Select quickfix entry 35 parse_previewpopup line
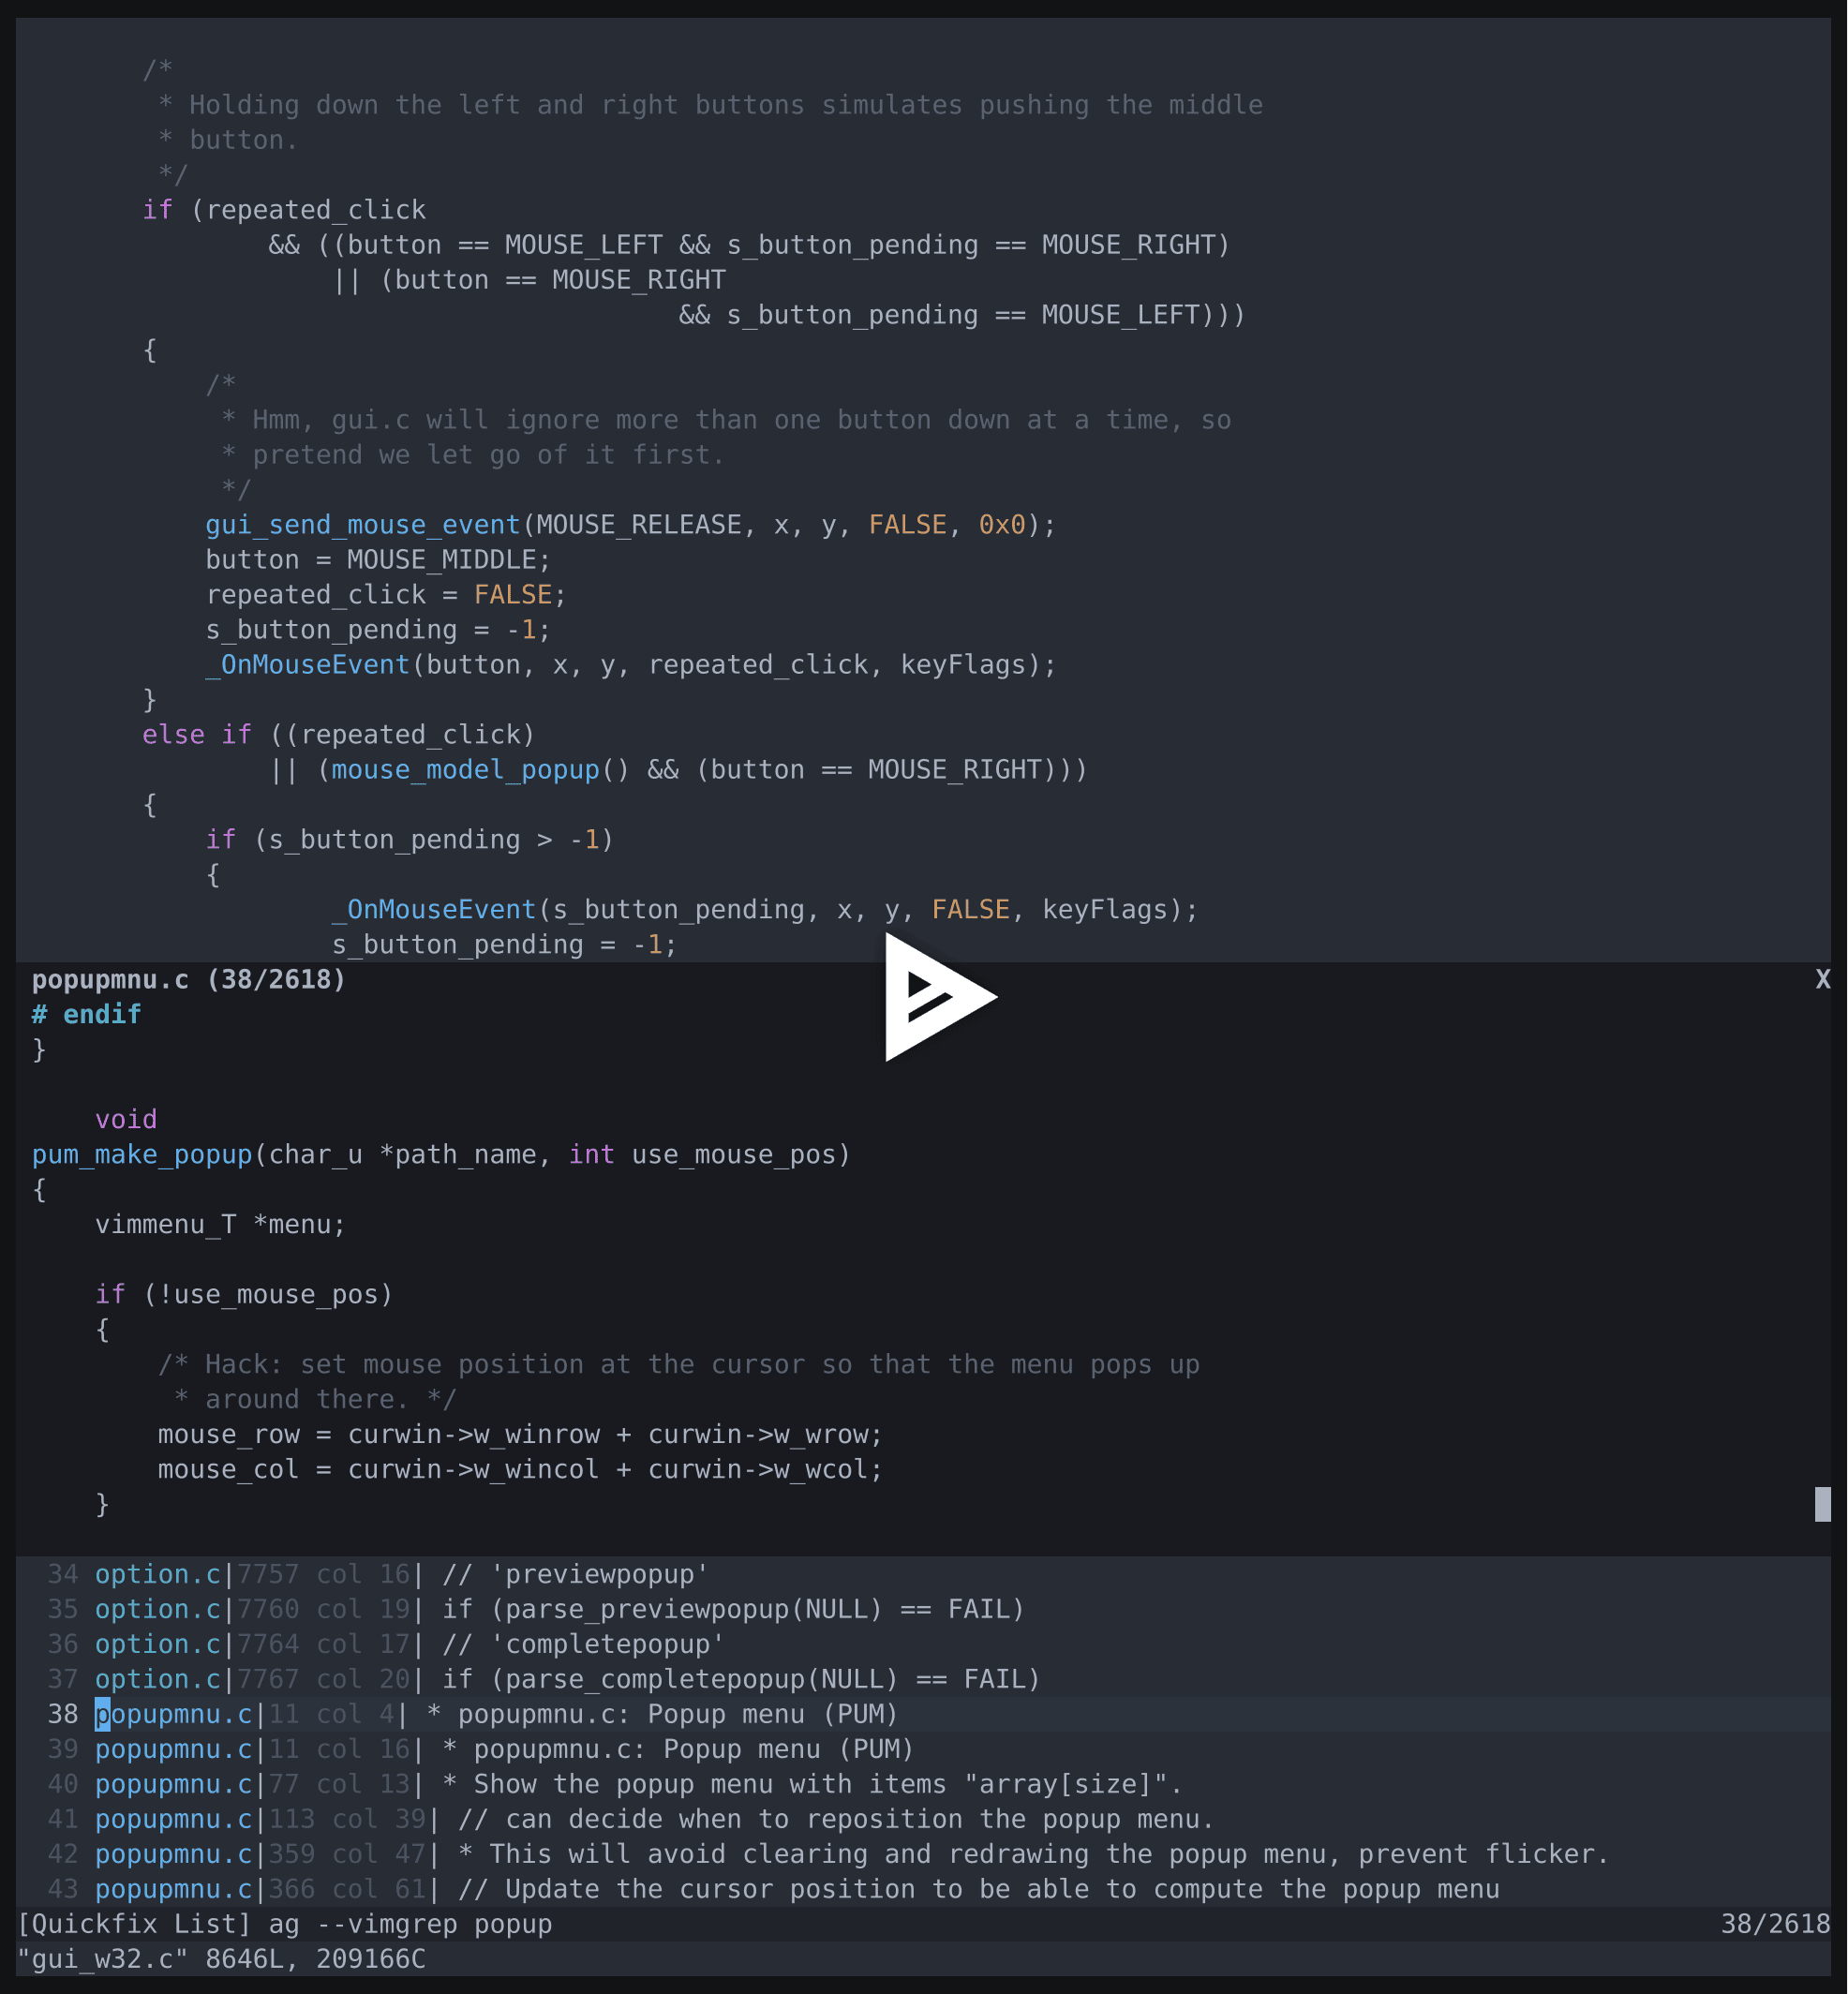 [x=923, y=1609]
